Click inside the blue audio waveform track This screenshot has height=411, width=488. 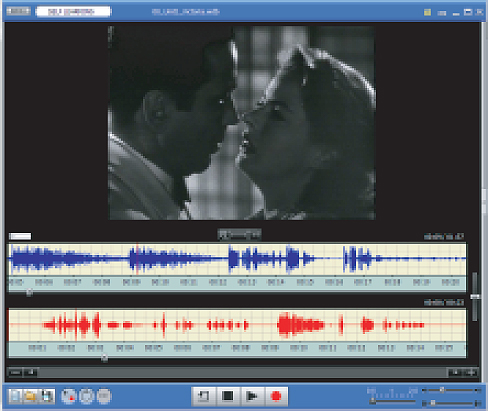[237, 260]
